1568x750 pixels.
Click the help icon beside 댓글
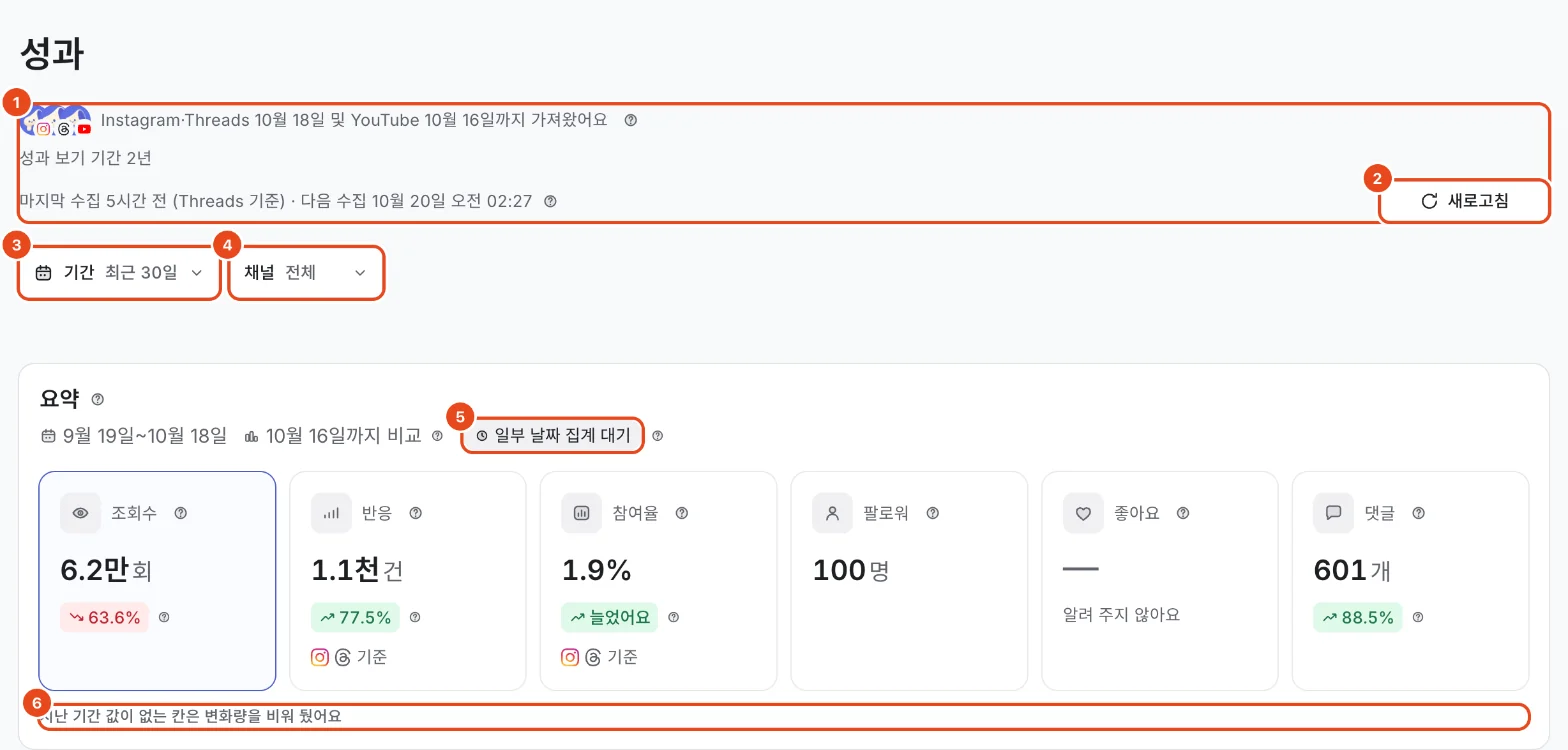tap(1418, 513)
